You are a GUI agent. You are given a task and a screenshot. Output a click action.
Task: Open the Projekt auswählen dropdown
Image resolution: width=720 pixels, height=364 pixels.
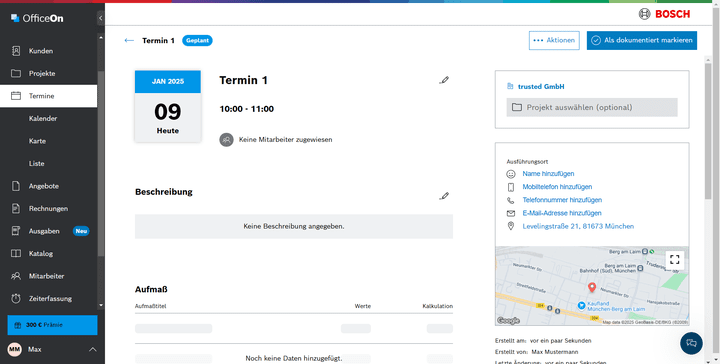click(592, 107)
